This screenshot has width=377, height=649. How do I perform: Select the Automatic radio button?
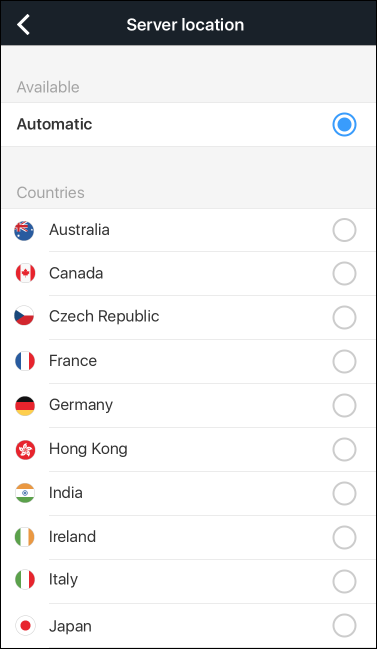pyautogui.click(x=344, y=124)
